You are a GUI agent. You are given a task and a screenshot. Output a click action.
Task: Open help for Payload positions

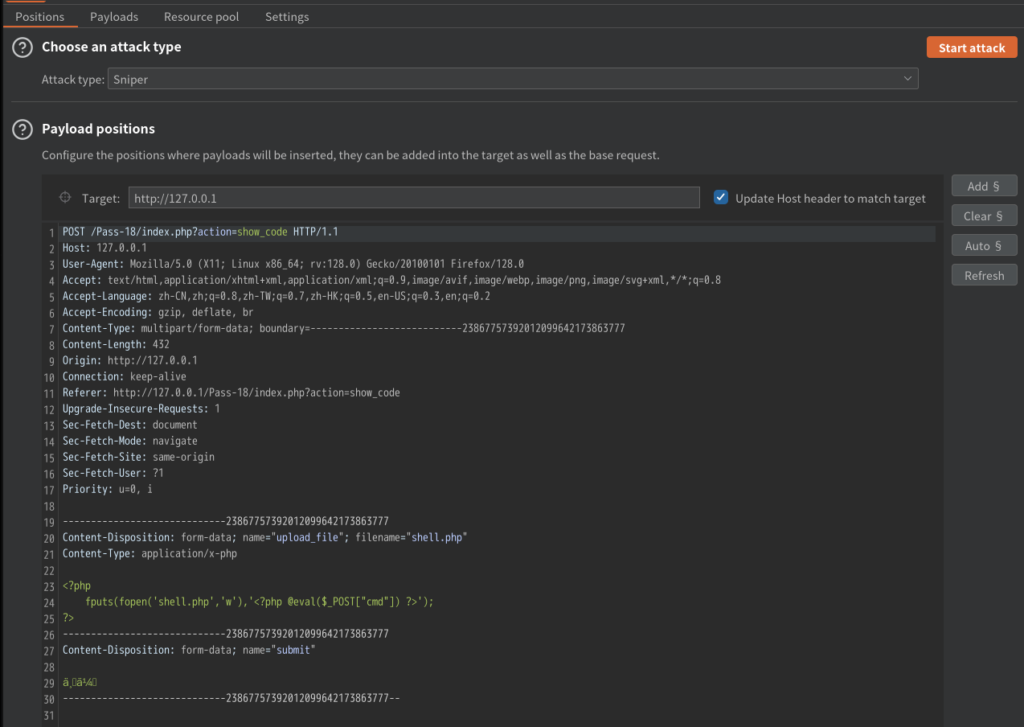[x=22, y=129]
